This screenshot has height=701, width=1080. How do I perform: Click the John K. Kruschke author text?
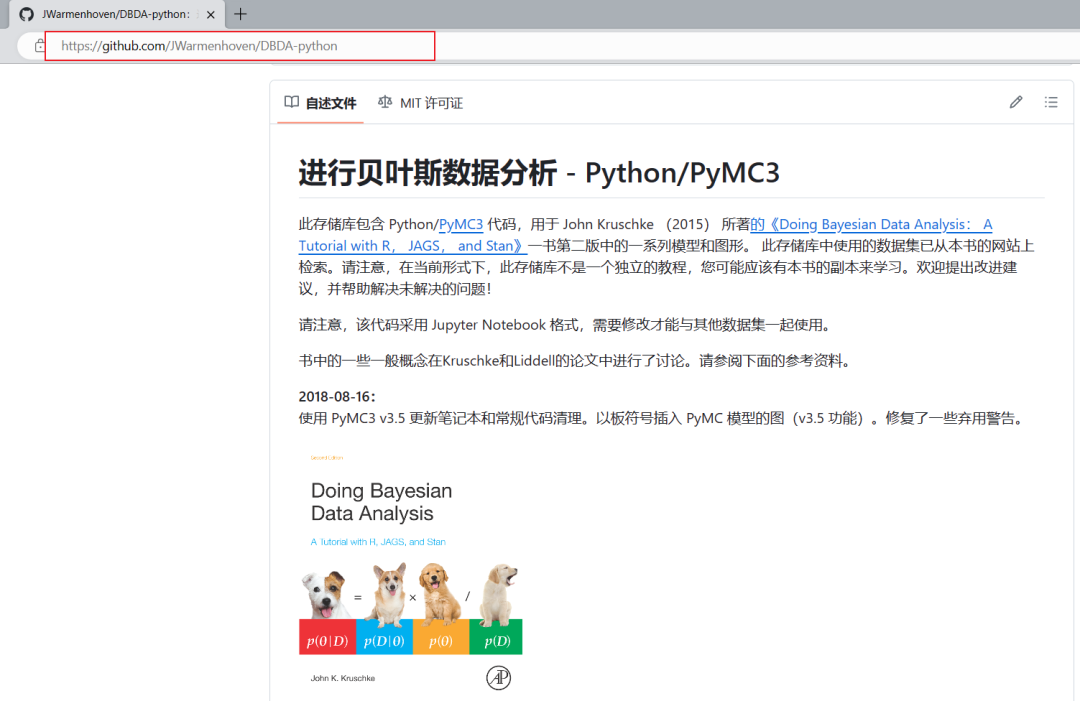pyautogui.click(x=343, y=678)
